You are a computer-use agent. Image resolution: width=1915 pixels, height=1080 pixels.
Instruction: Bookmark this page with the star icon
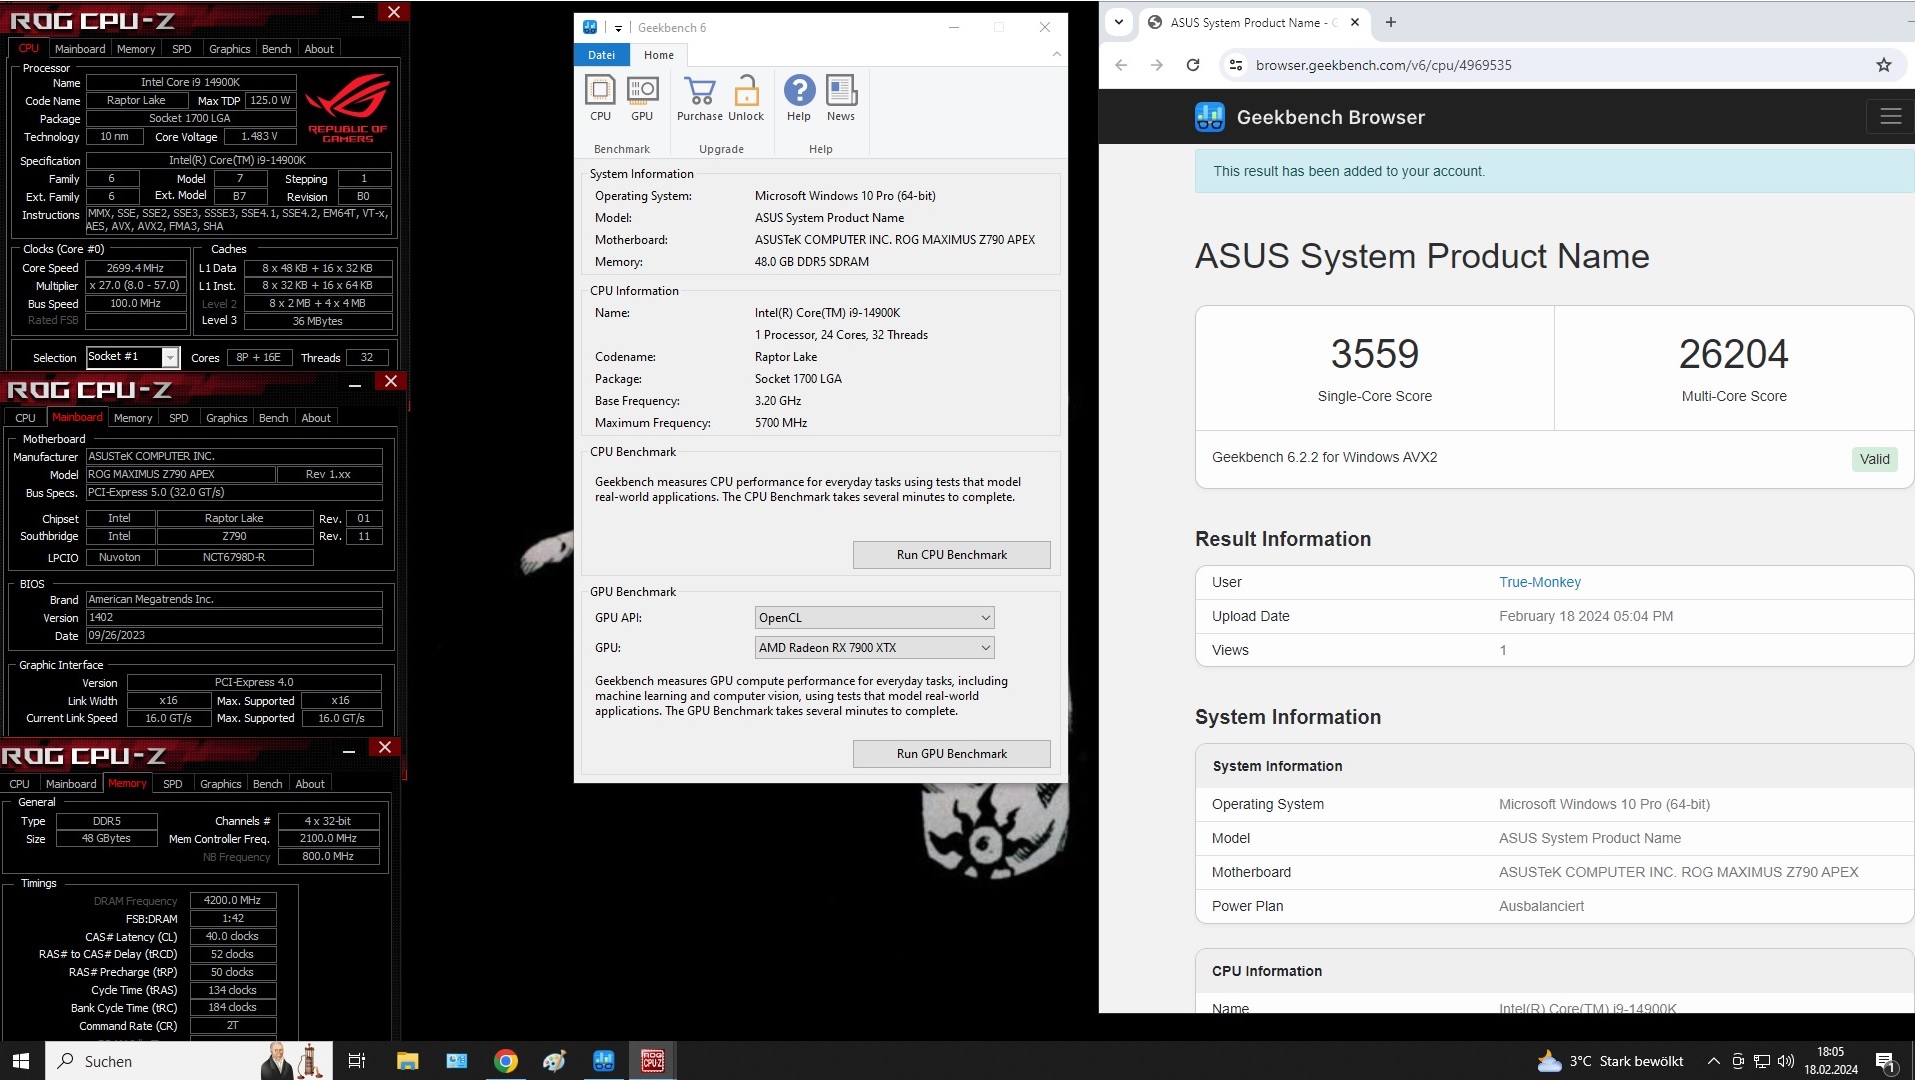[x=1883, y=65]
